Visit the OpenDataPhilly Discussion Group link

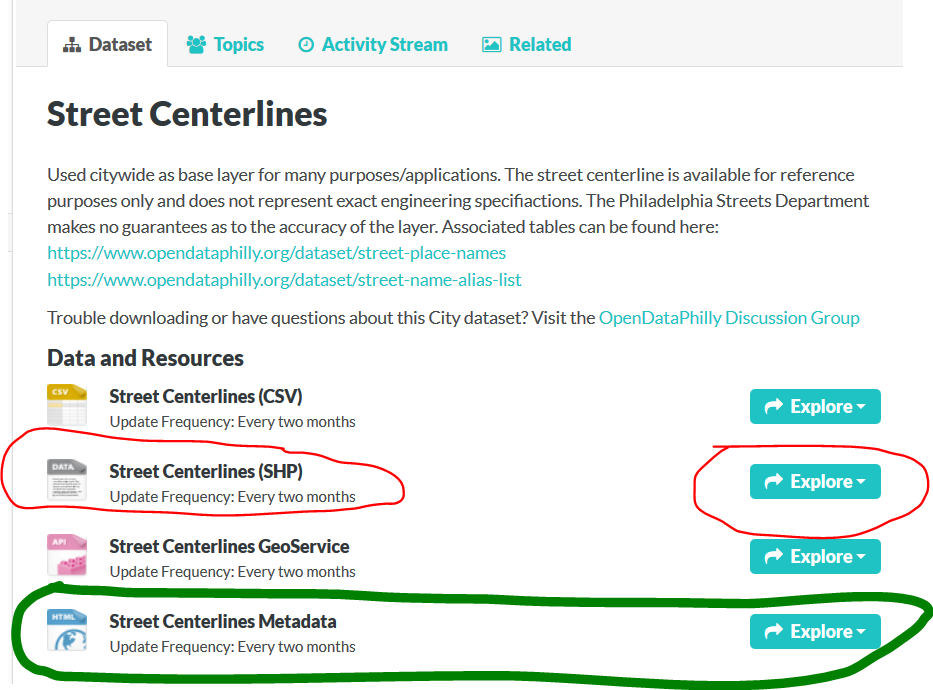point(729,318)
